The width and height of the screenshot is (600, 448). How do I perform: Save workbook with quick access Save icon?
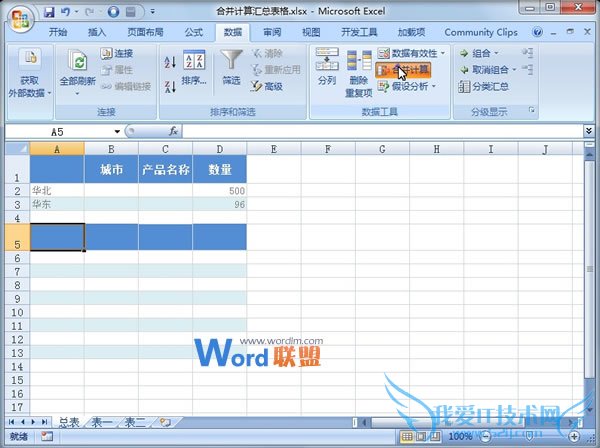49,12
